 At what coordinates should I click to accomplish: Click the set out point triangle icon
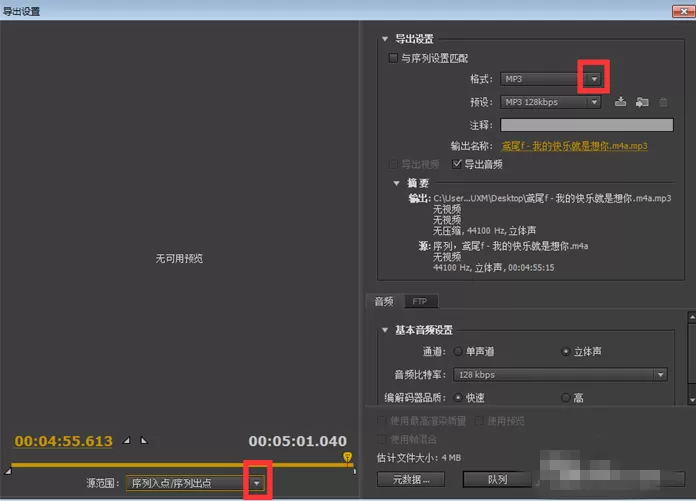pyautogui.click(x=144, y=441)
